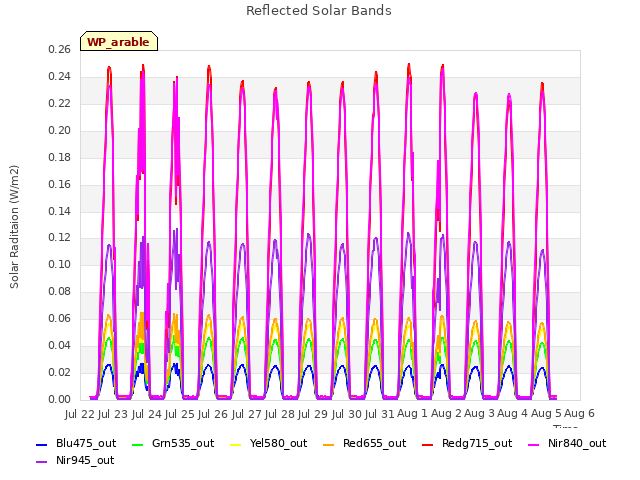This screenshot has height=480, width=640.
Task: Click the Aug 6 x-axis date label
Action: click(579, 413)
